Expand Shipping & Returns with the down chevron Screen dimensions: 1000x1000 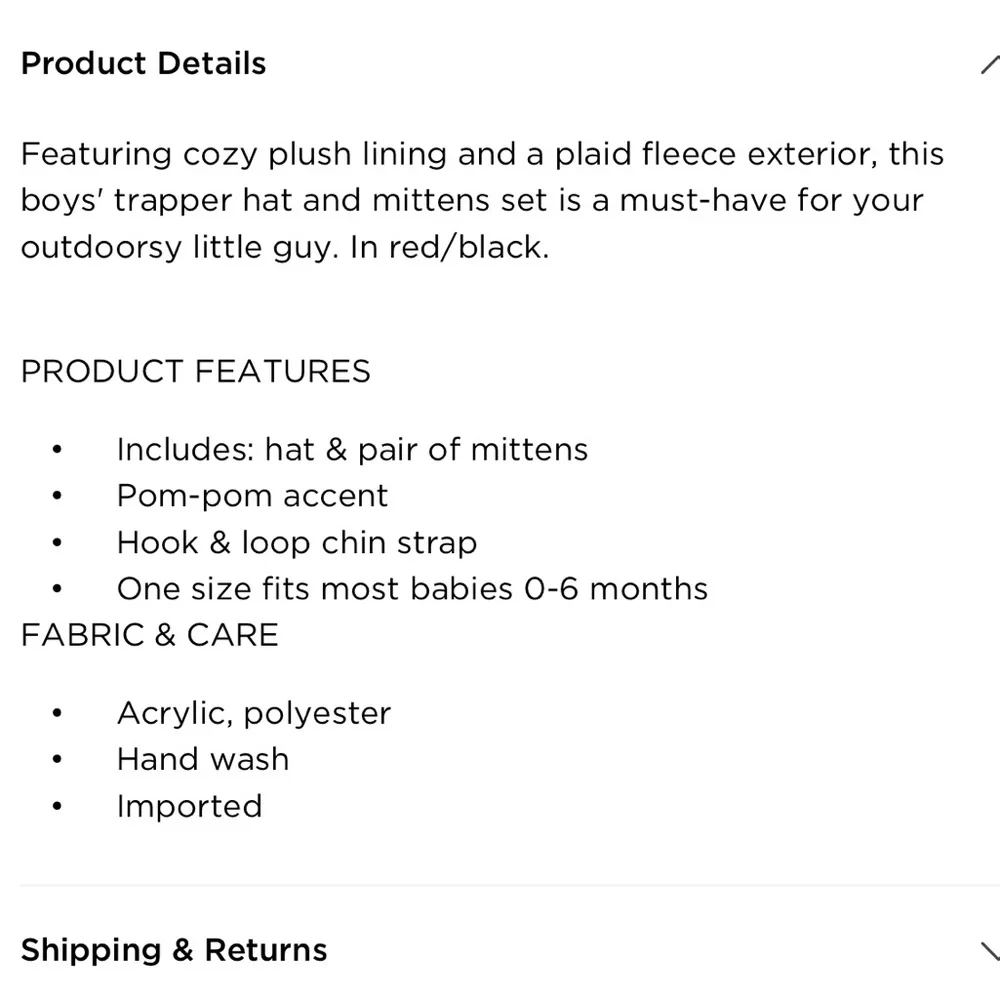(990, 950)
